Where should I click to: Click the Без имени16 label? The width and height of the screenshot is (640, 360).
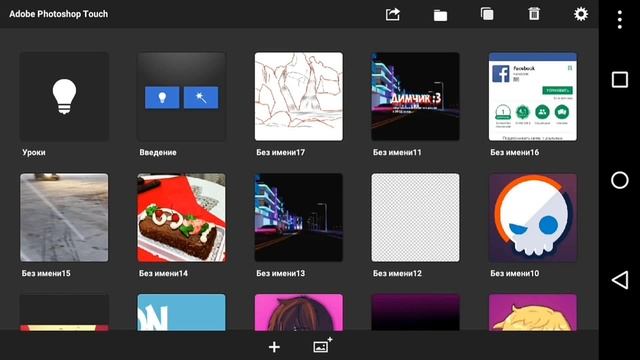click(x=515, y=153)
